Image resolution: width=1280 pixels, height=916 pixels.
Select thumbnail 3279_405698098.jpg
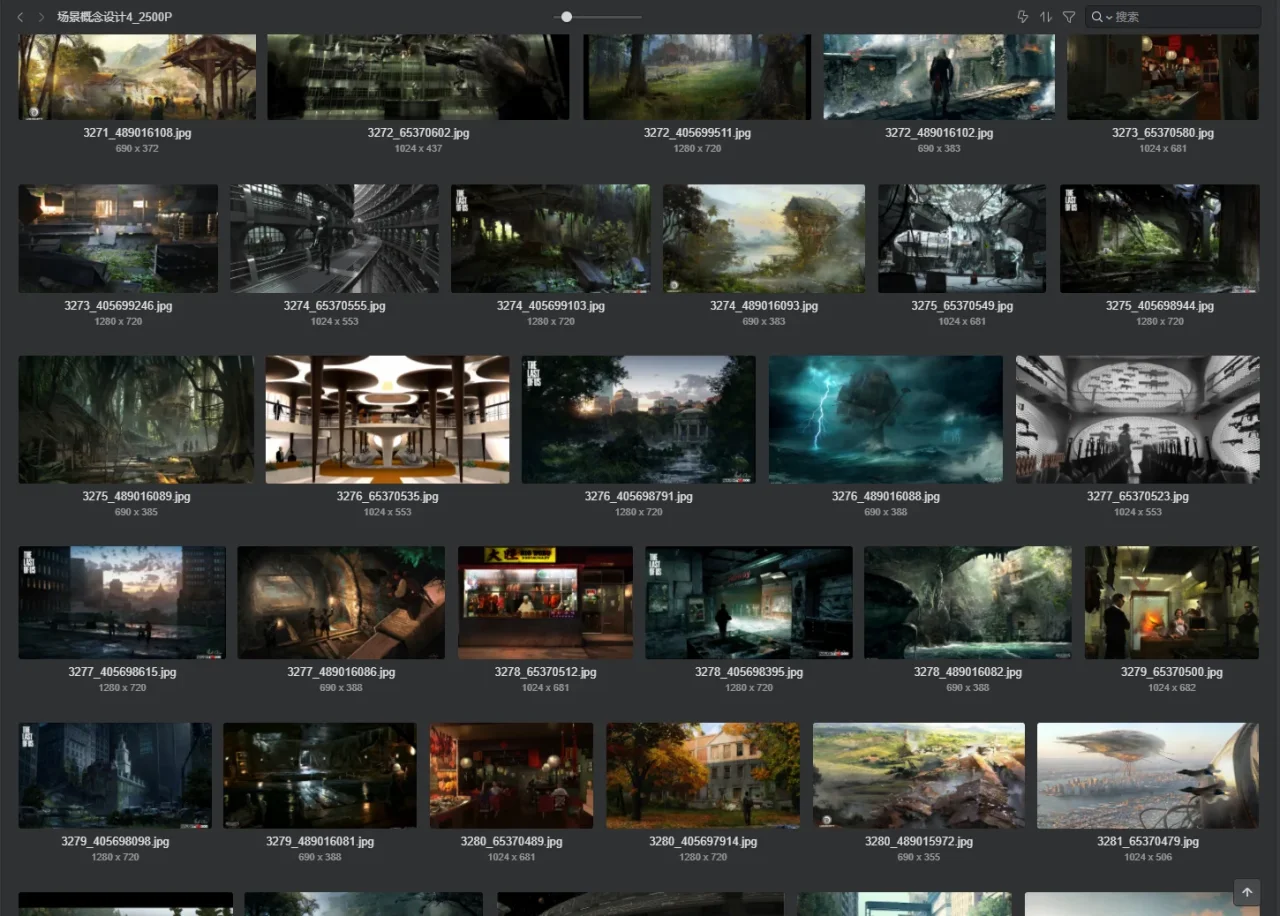[x=115, y=775]
